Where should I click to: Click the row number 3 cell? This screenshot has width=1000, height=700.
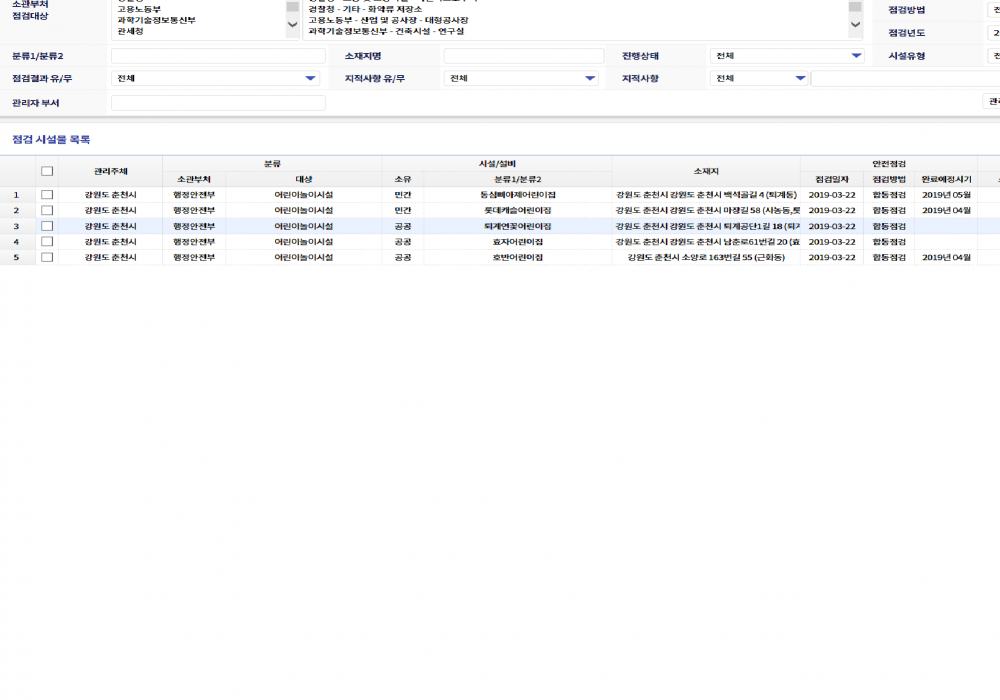coord(17,226)
